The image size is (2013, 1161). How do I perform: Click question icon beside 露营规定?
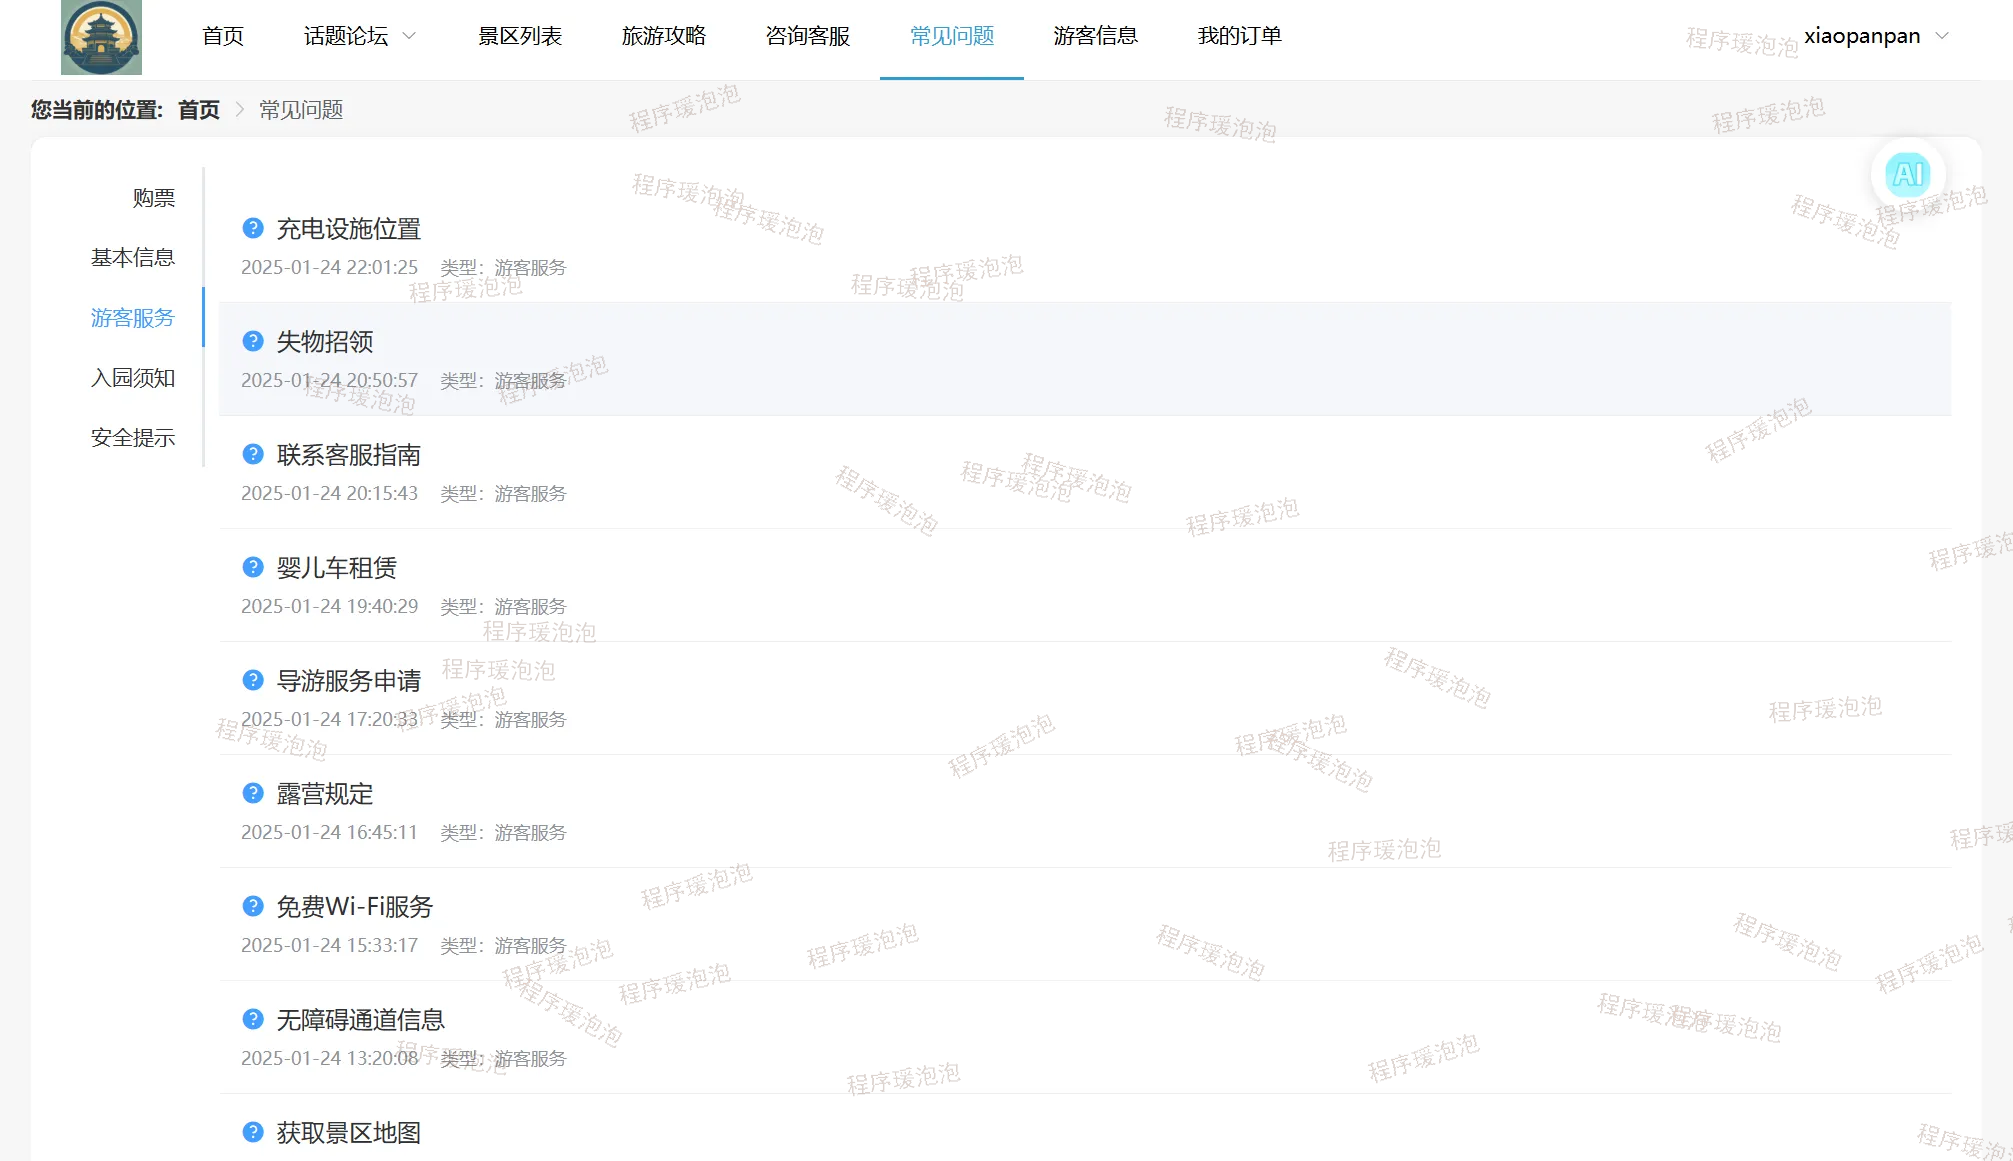point(253,793)
